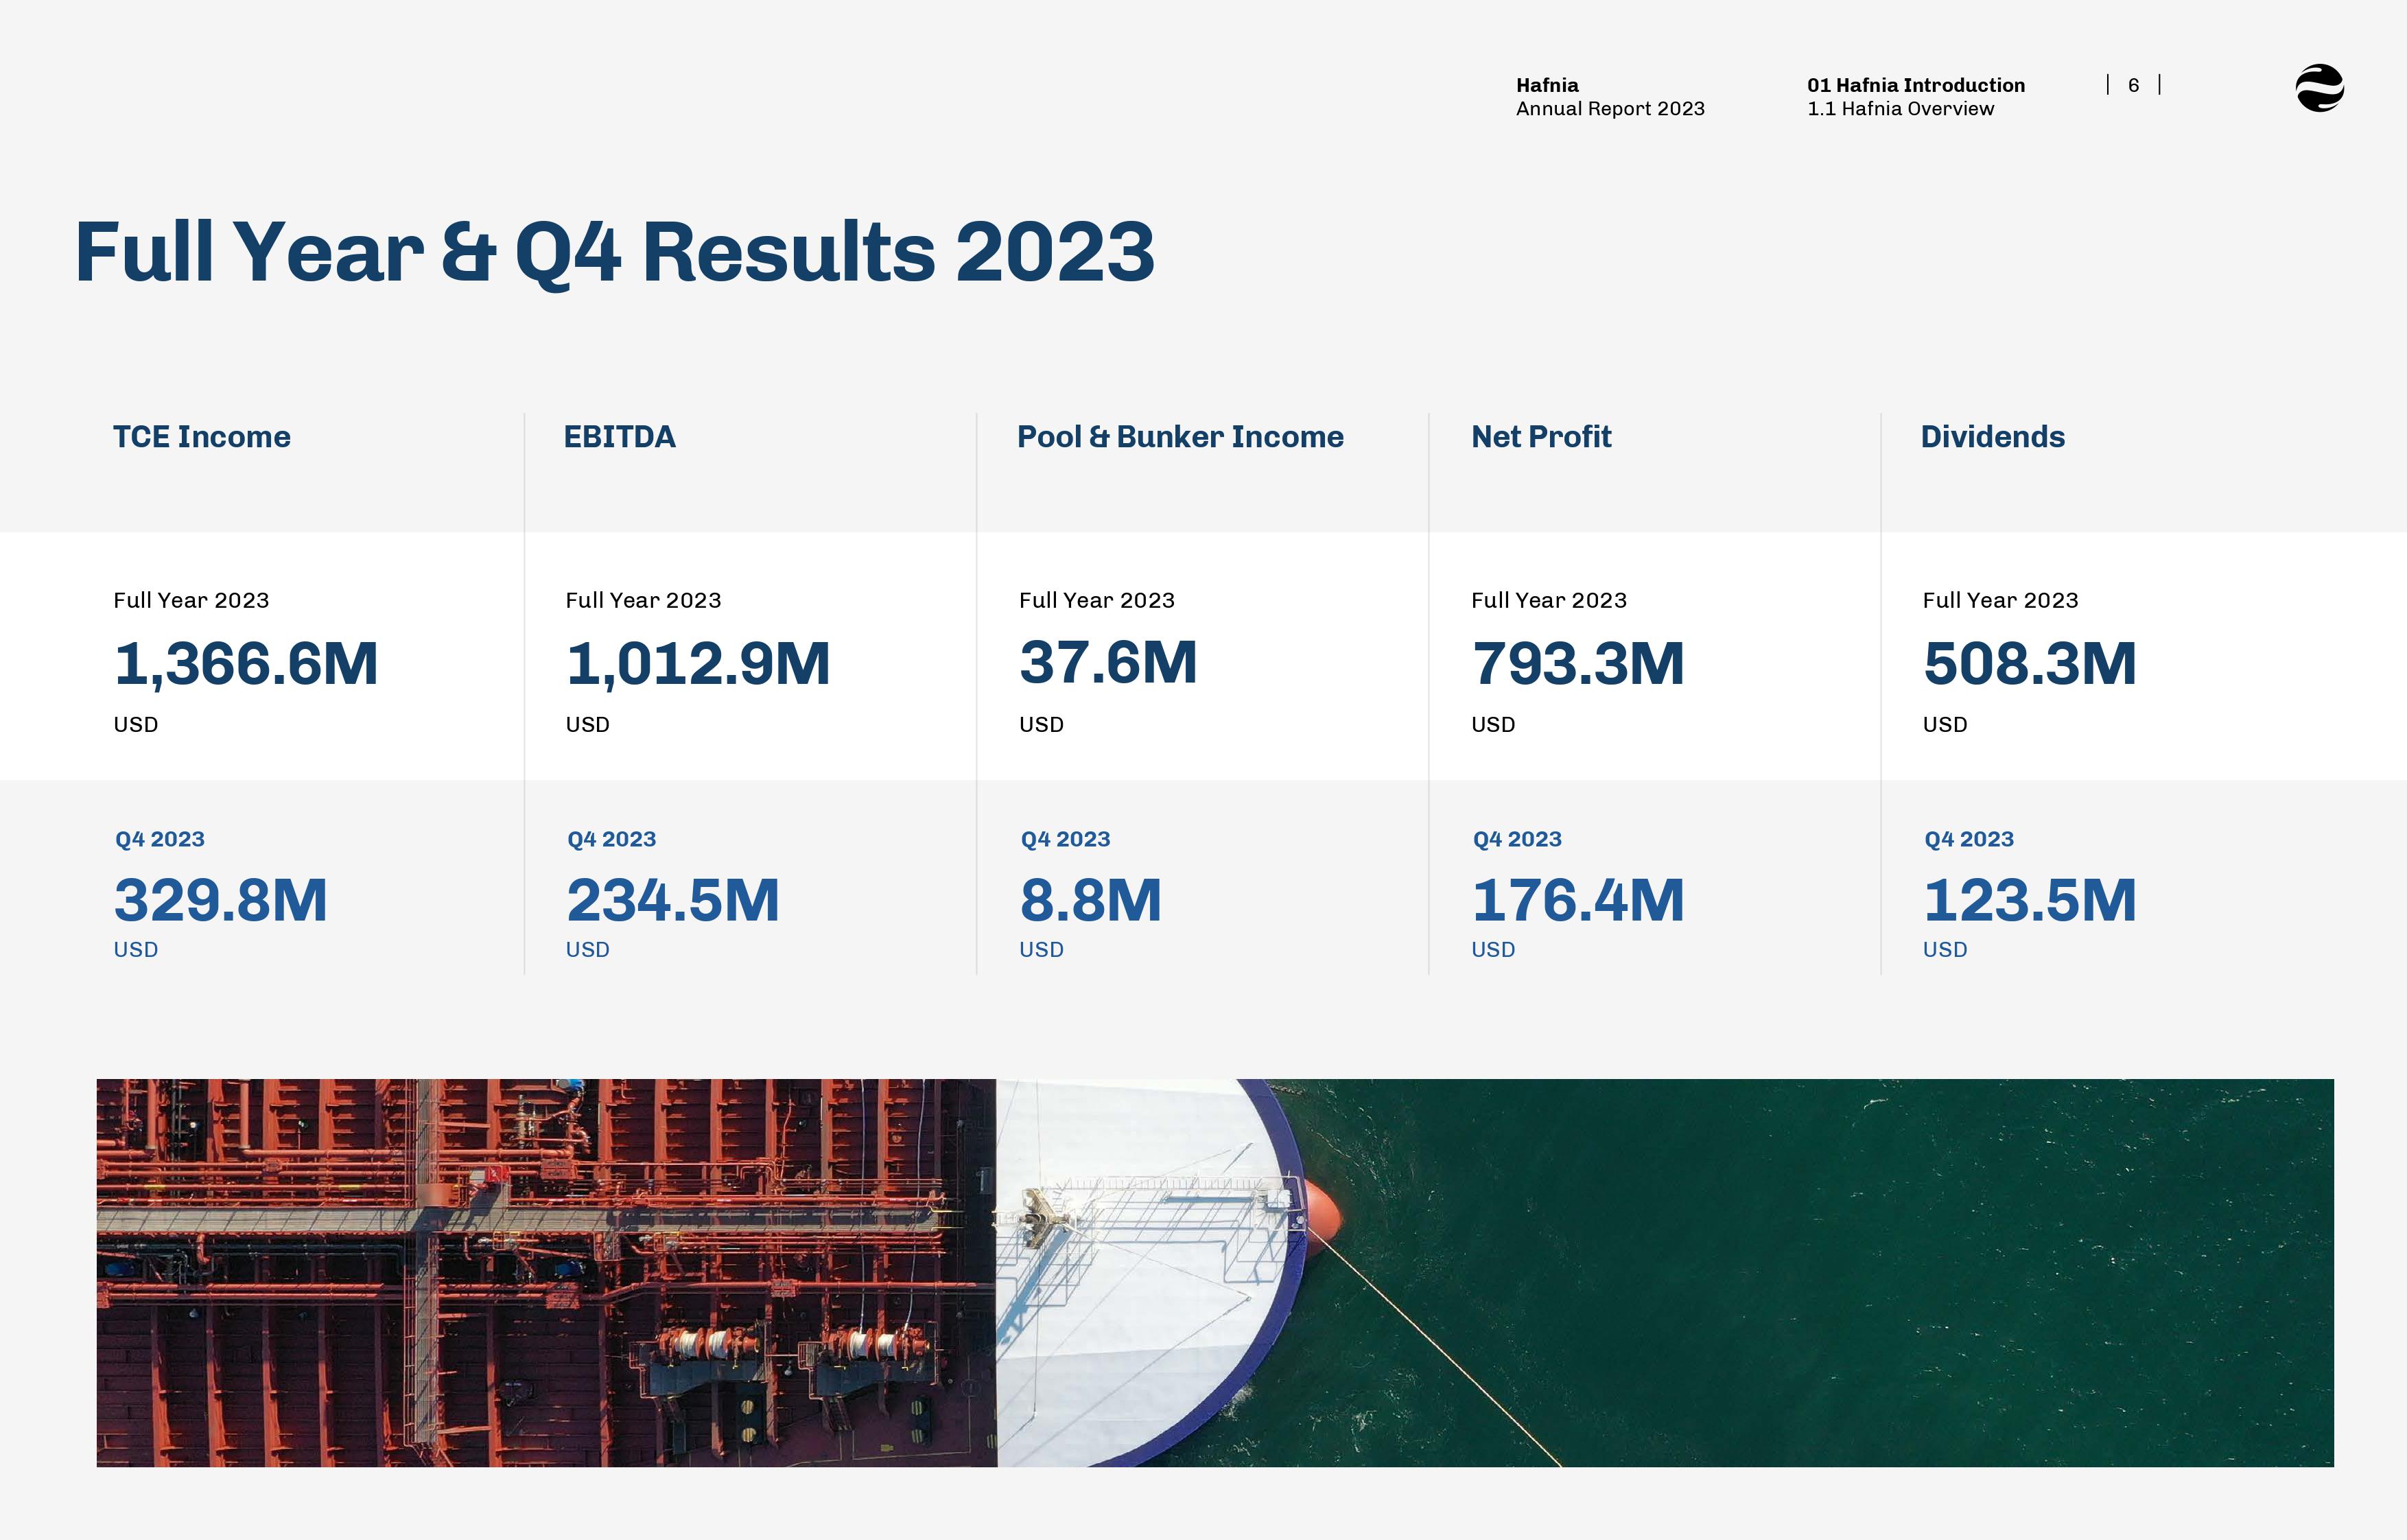This screenshot has width=2407, height=1540.
Task: Click the 1,366.6M full year TCE figure
Action: (x=246, y=664)
